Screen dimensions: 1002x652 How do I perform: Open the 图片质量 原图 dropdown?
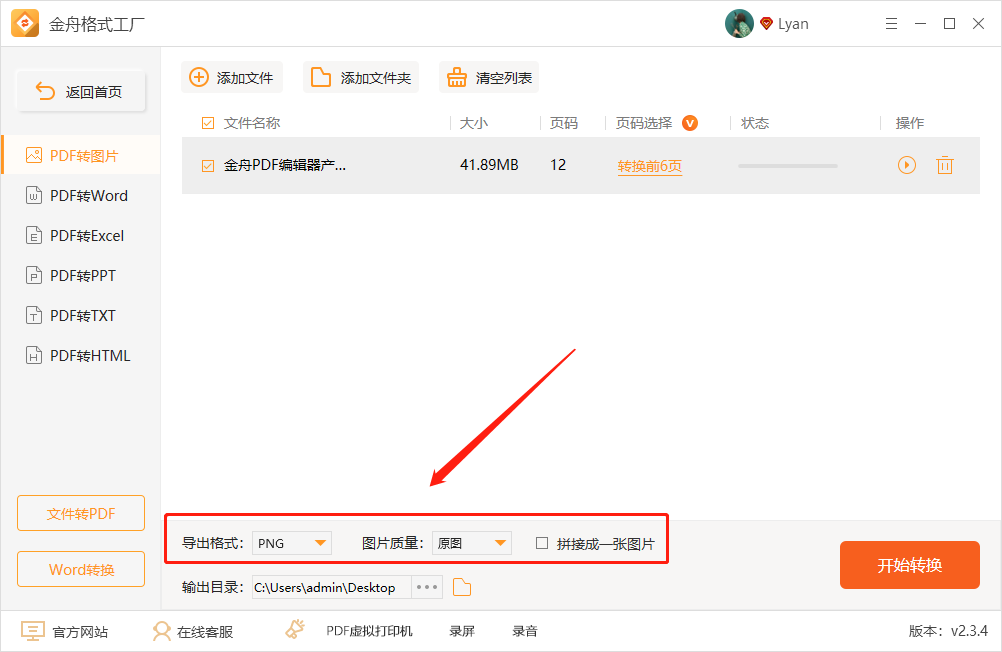(x=472, y=543)
